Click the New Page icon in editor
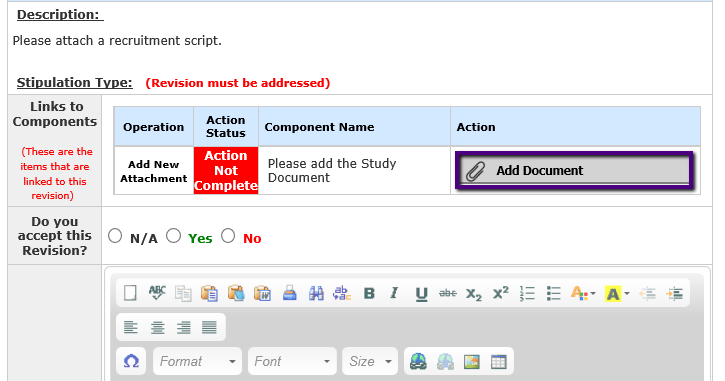The width and height of the screenshot is (725, 381). (x=130, y=293)
